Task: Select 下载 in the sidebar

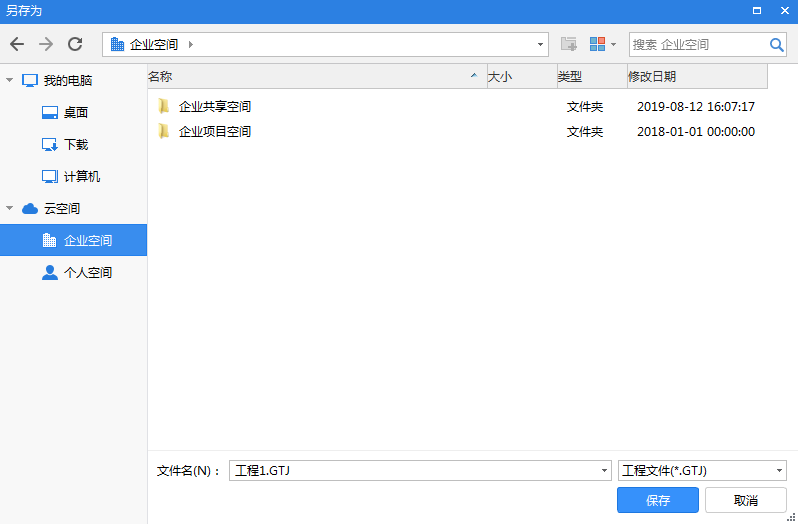Action: pos(76,145)
